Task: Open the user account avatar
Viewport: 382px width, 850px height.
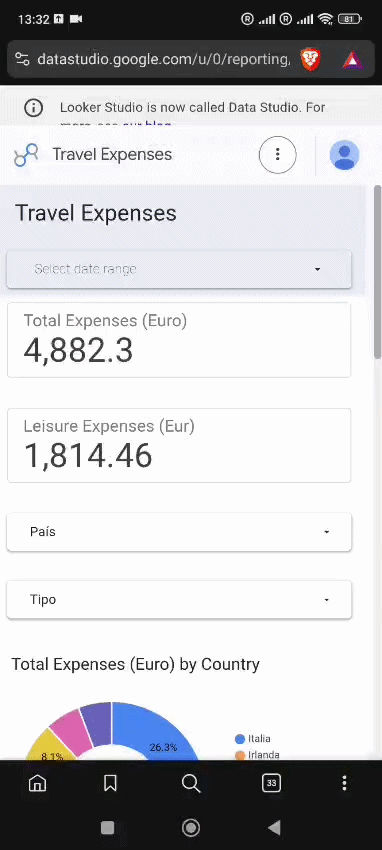Action: (344, 155)
